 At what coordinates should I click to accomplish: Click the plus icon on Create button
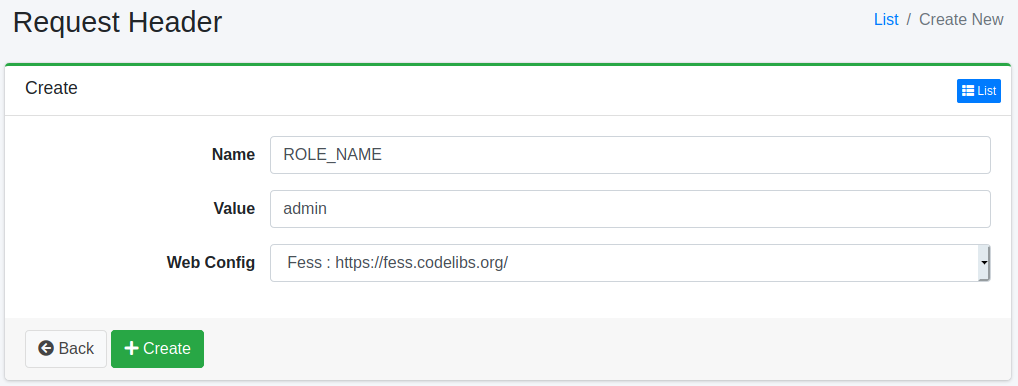[x=131, y=348]
